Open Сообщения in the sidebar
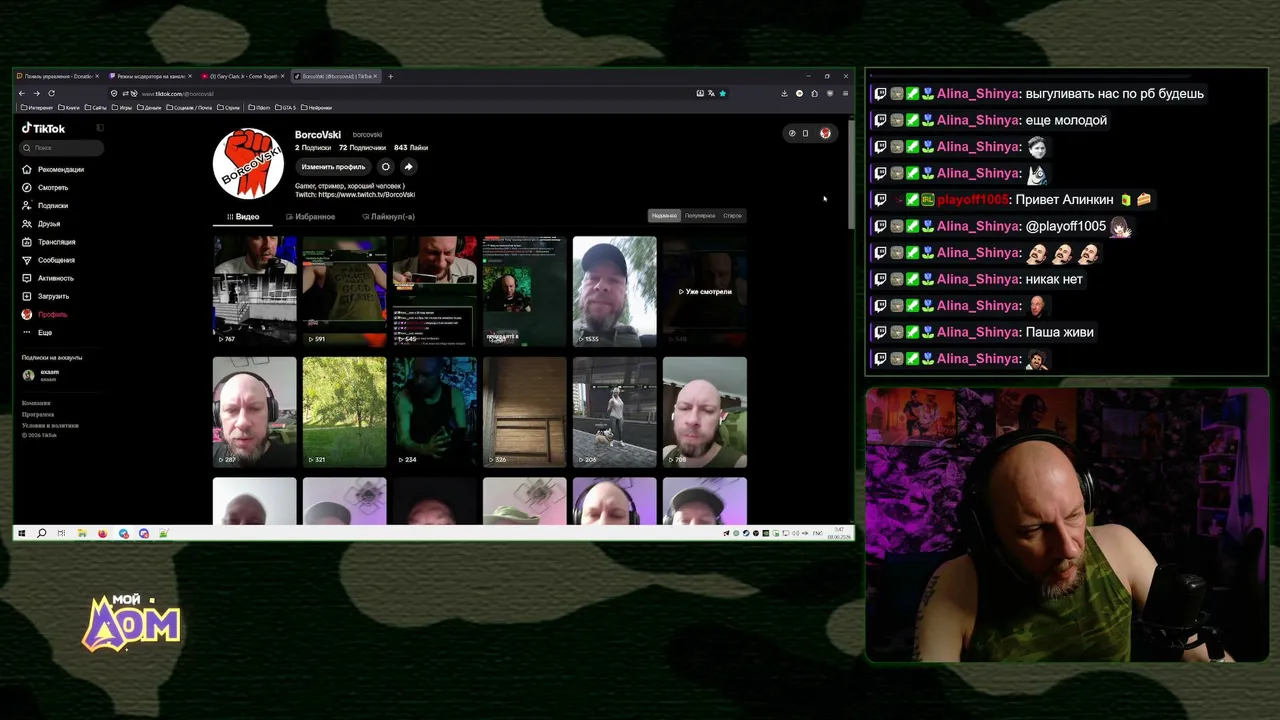The image size is (1280, 720). pyautogui.click(x=49, y=260)
